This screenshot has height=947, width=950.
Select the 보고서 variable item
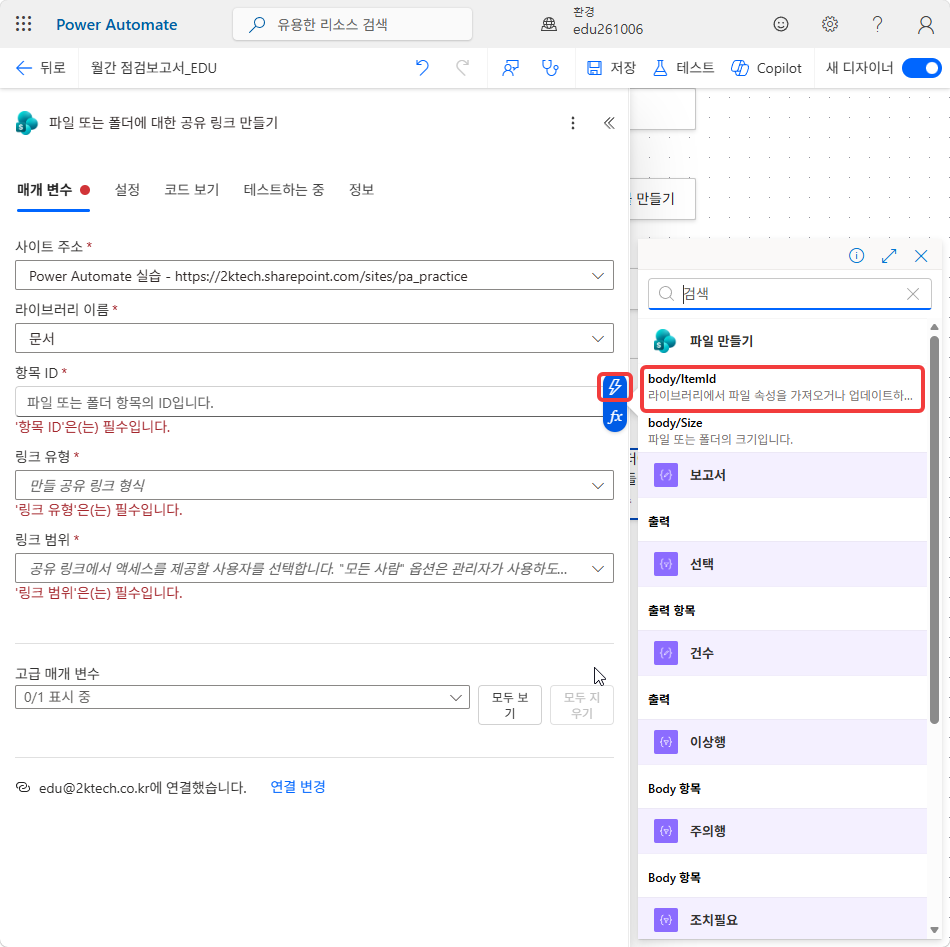pos(783,475)
